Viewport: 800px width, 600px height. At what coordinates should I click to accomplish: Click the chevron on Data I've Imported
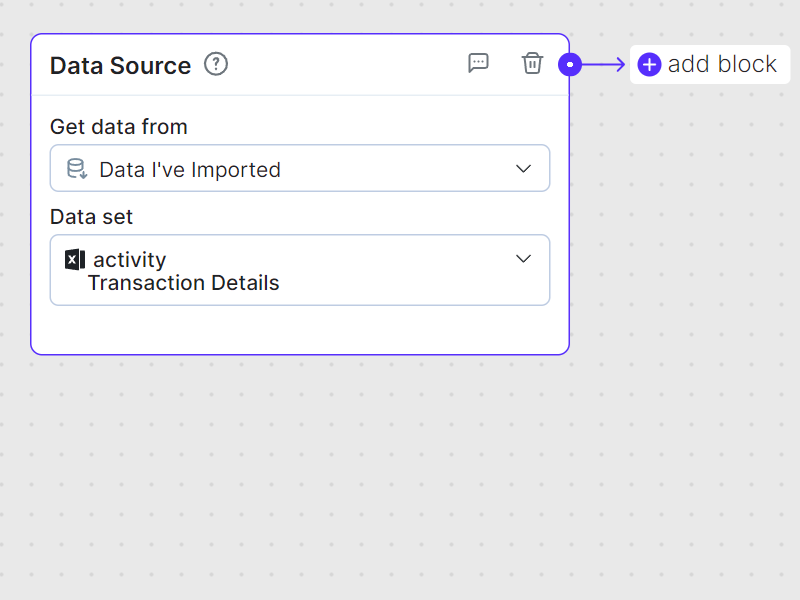(523, 168)
